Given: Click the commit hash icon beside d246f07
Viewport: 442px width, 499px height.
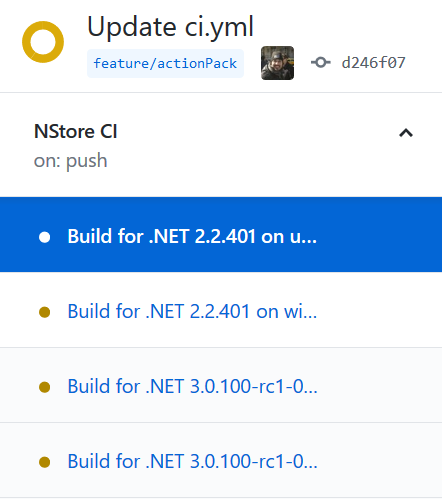Looking at the screenshot, I should tap(321, 62).
